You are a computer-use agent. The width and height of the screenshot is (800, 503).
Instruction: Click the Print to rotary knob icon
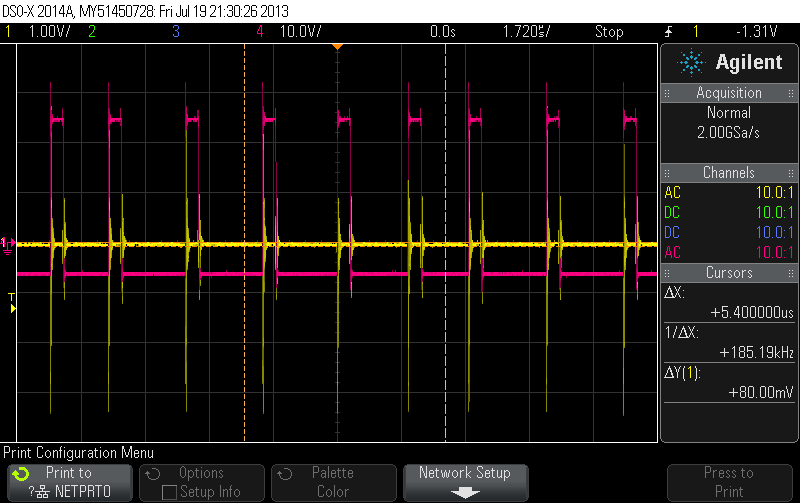pos(21,474)
